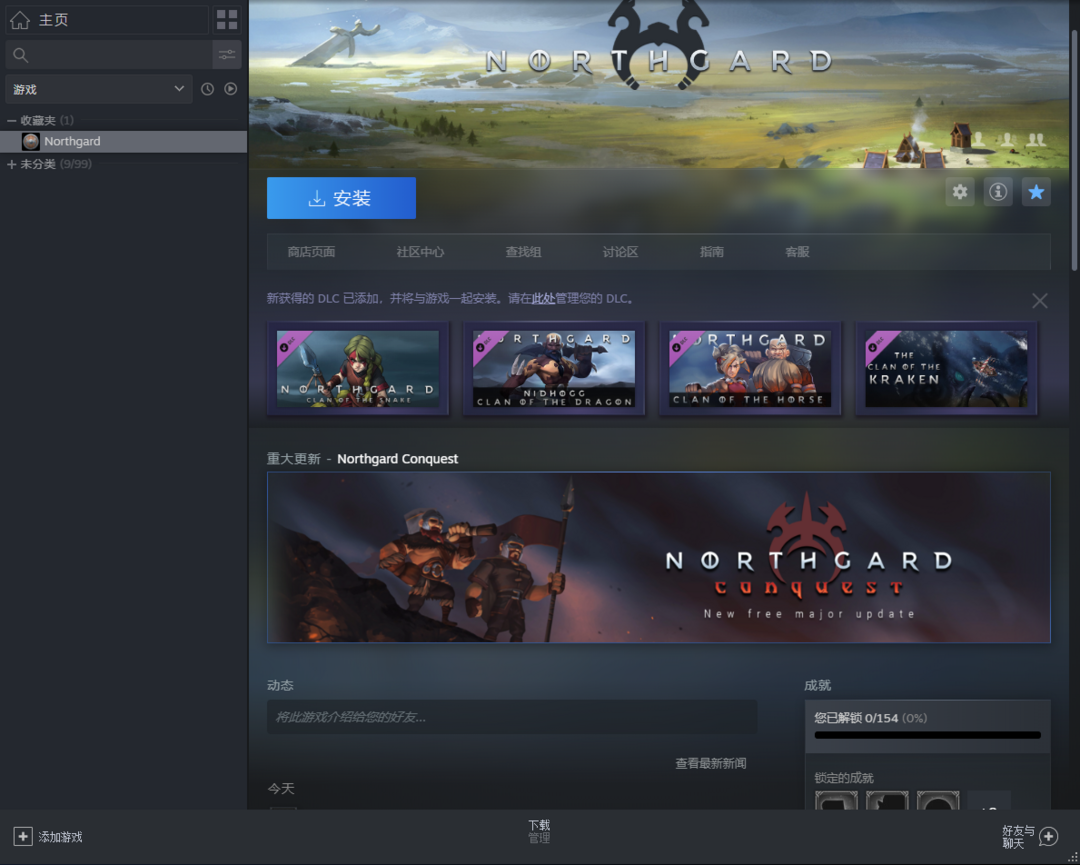Show game info icon
Image resolution: width=1080 pixels, height=865 pixels.
point(998,192)
